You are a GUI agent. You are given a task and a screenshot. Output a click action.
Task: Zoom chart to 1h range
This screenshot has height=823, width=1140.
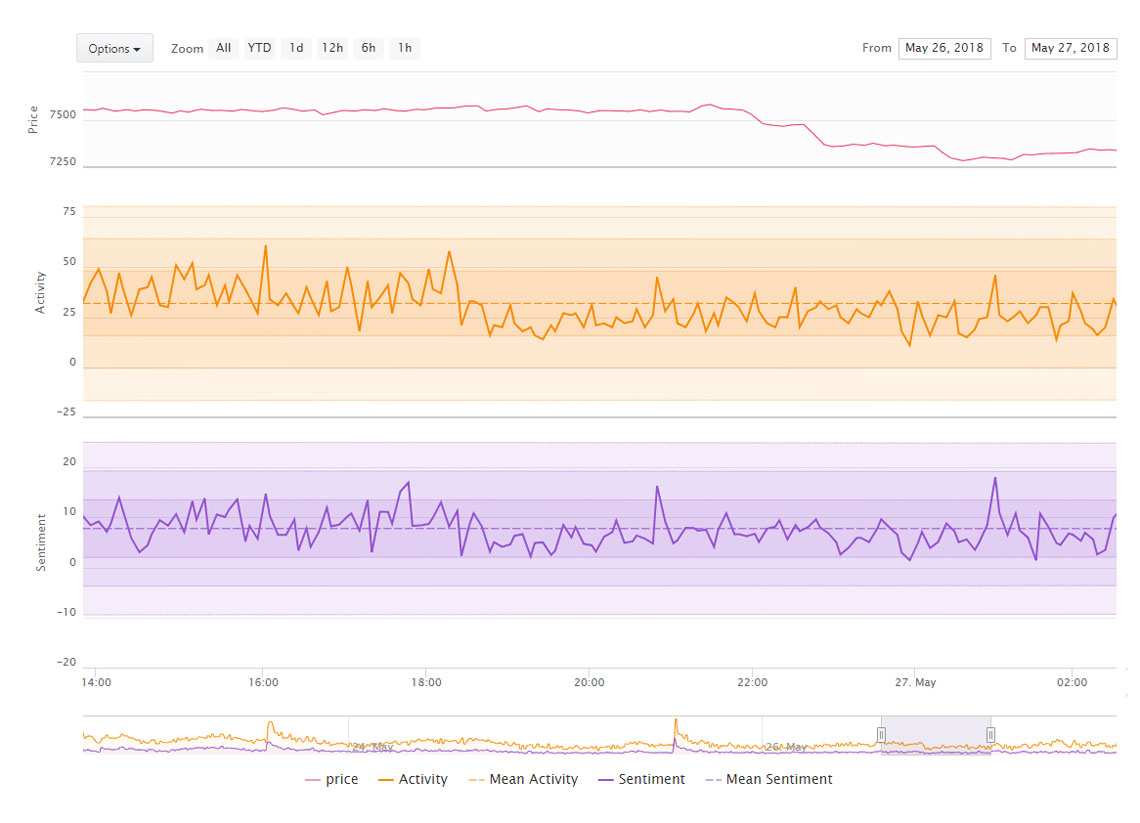point(404,48)
